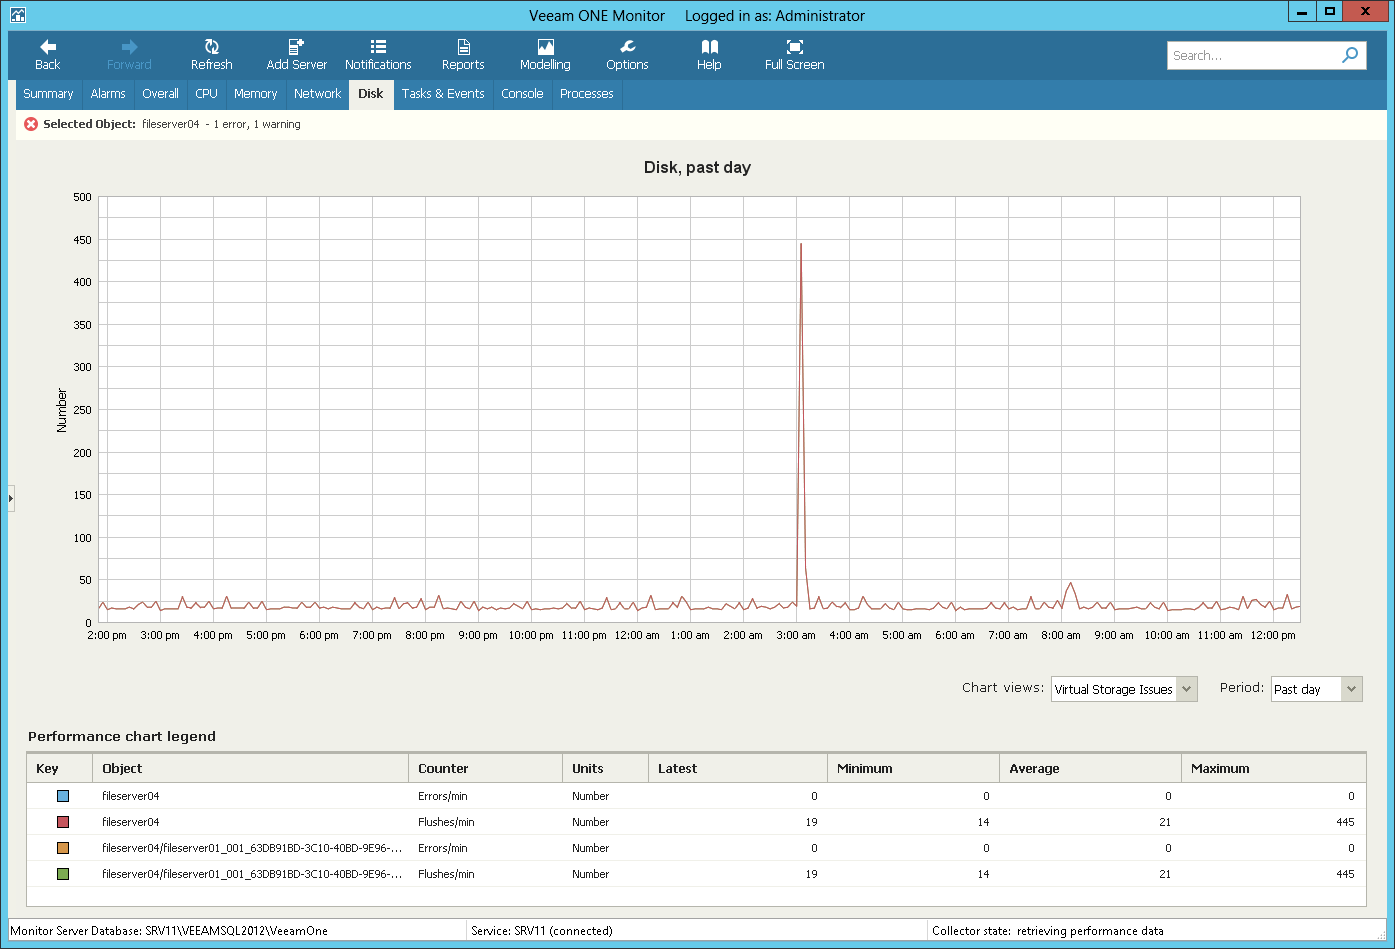This screenshot has width=1395, height=949.
Task: Open the Processes tab
Action: pos(587,94)
